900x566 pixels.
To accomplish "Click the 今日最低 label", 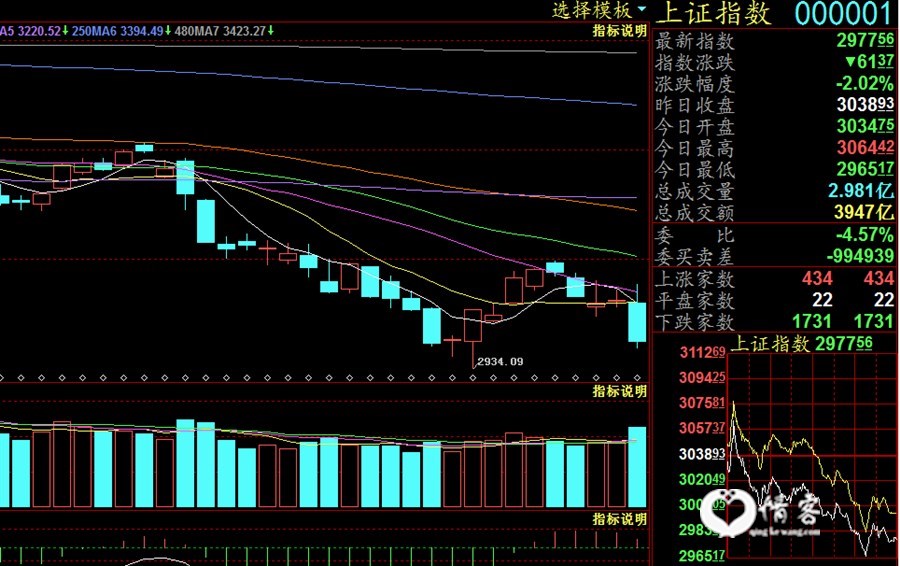I will pyautogui.click(x=695, y=170).
